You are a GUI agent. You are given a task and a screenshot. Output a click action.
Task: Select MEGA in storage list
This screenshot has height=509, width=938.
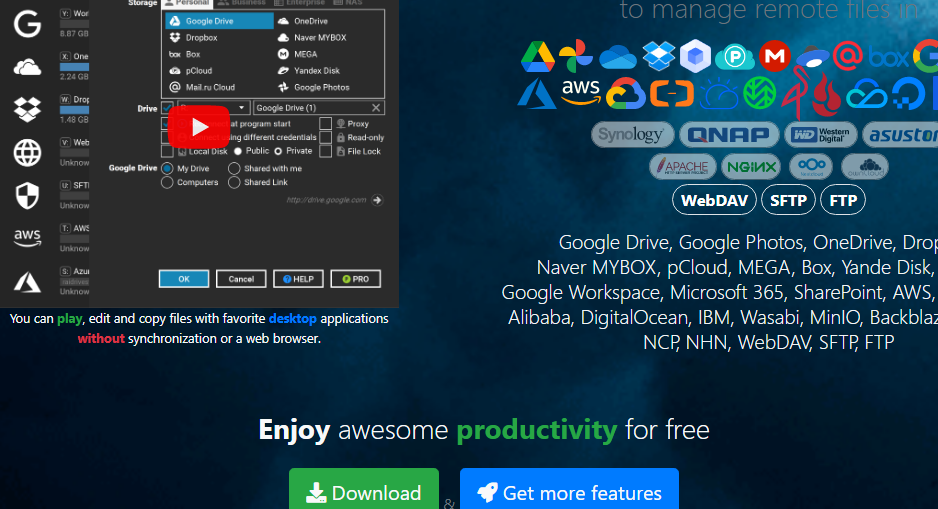tap(305, 54)
